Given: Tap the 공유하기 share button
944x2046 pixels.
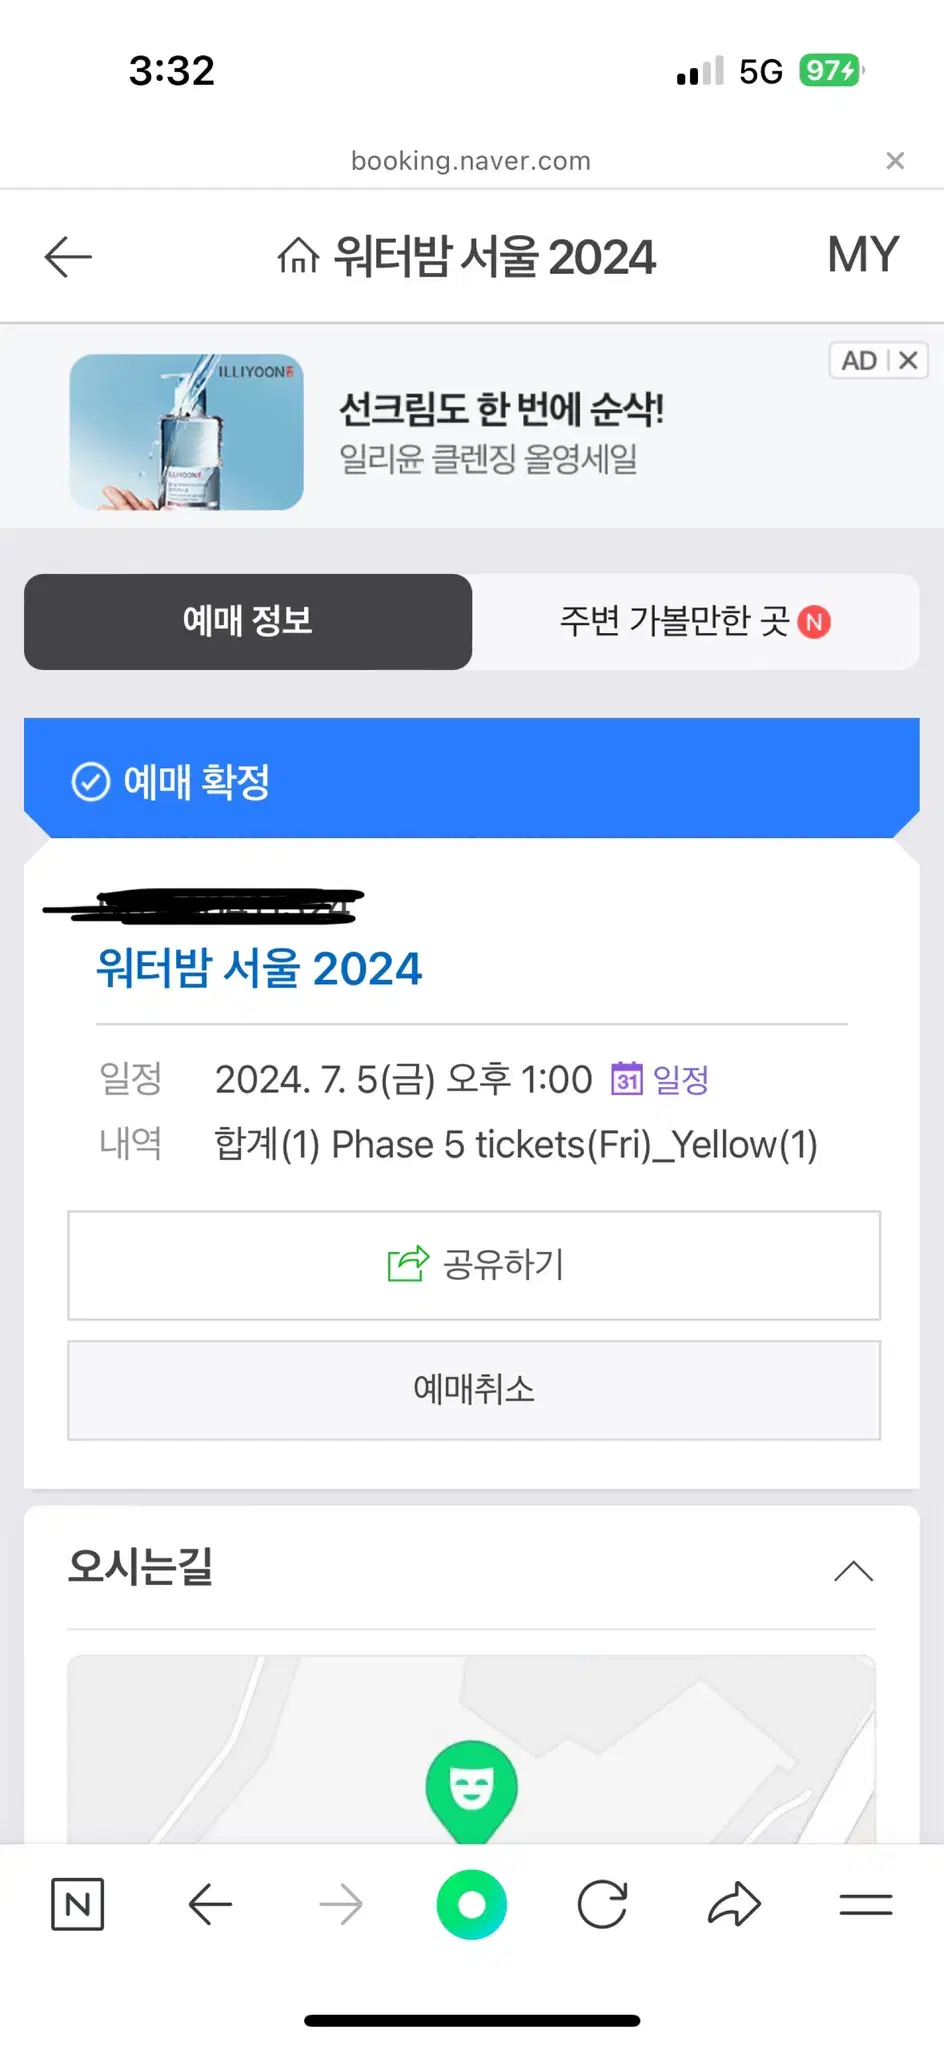Looking at the screenshot, I should pyautogui.click(x=474, y=1265).
